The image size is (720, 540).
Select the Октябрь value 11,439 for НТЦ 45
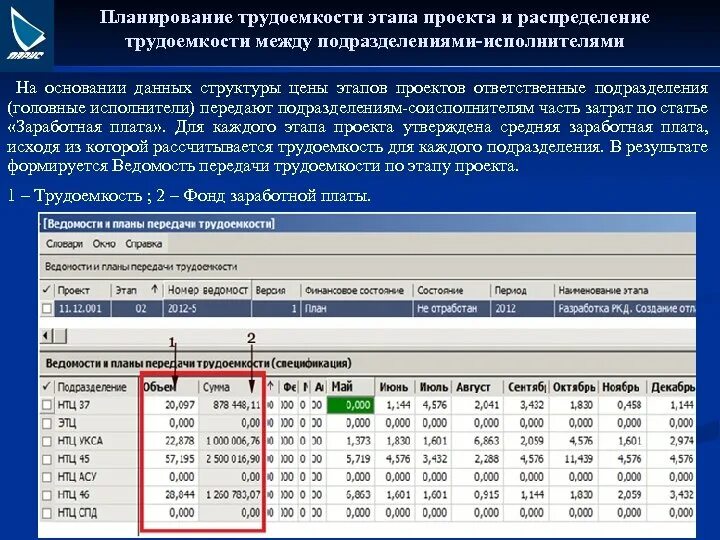click(579, 459)
